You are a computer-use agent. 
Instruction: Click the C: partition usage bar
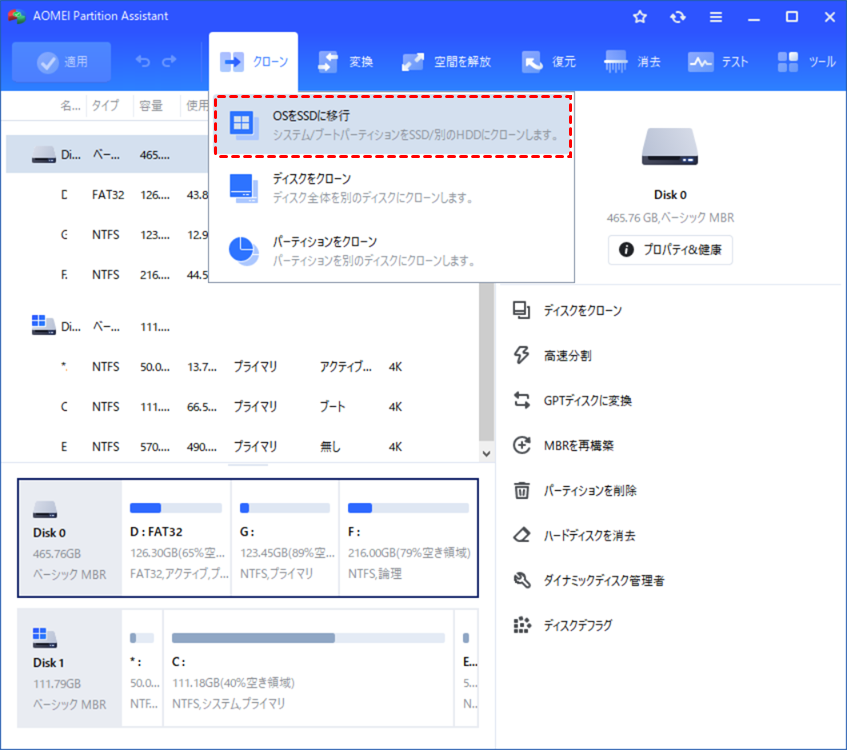[308, 638]
